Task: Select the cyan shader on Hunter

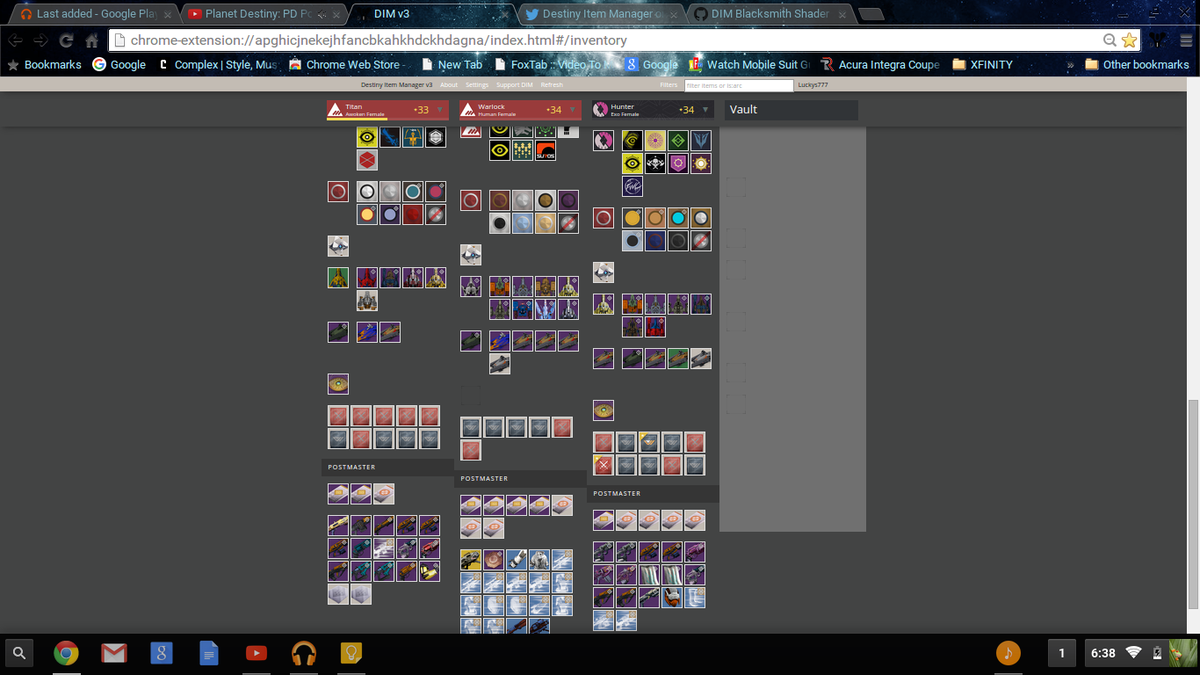Action: coord(679,218)
